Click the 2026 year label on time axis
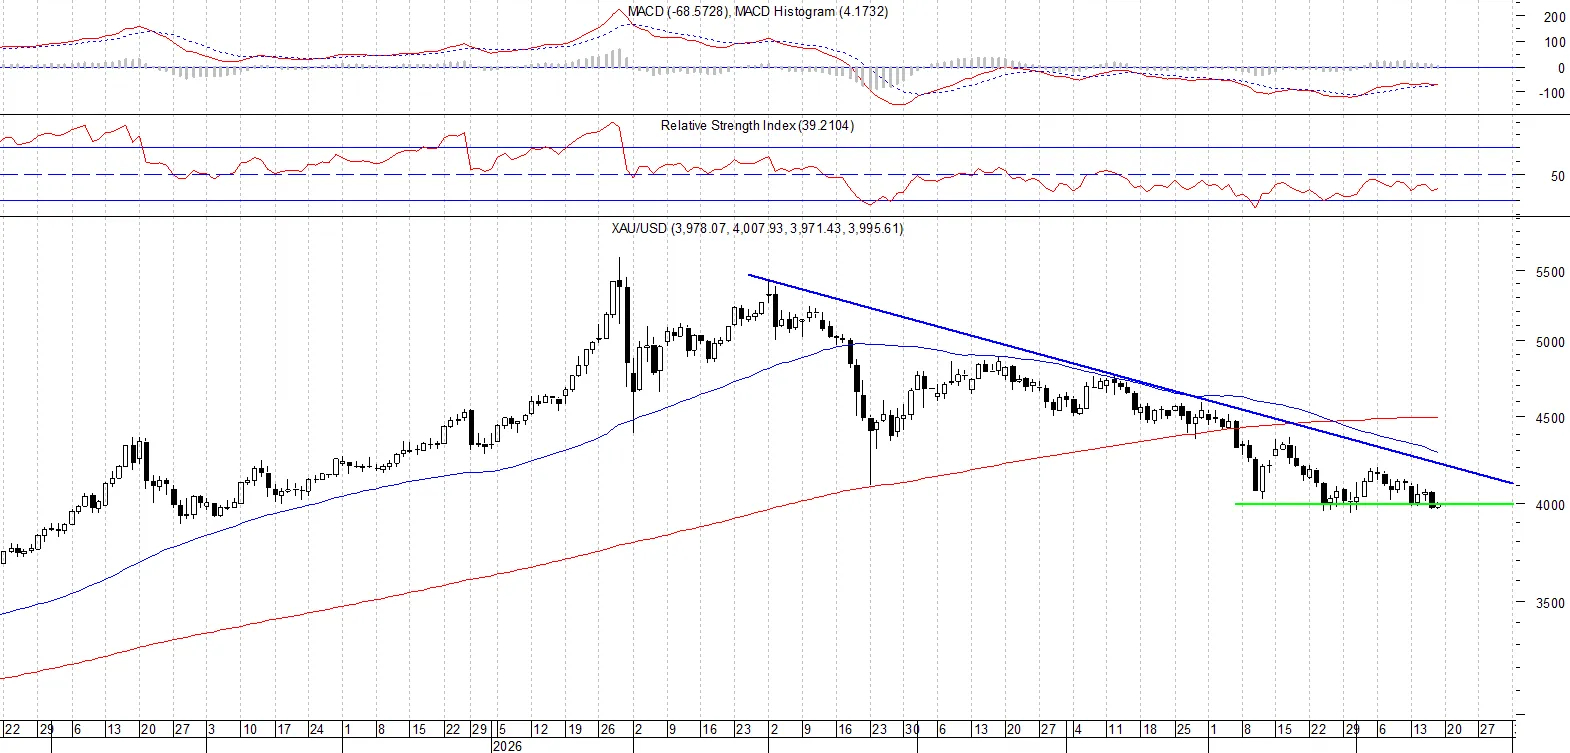 coord(507,746)
